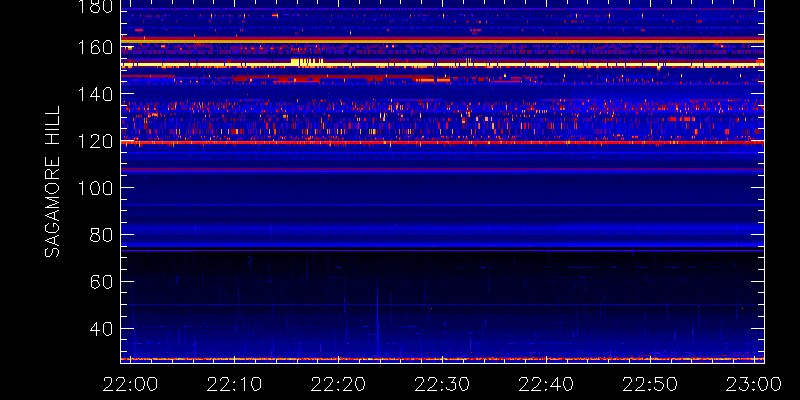Click the 22:00 time axis label

(130, 384)
